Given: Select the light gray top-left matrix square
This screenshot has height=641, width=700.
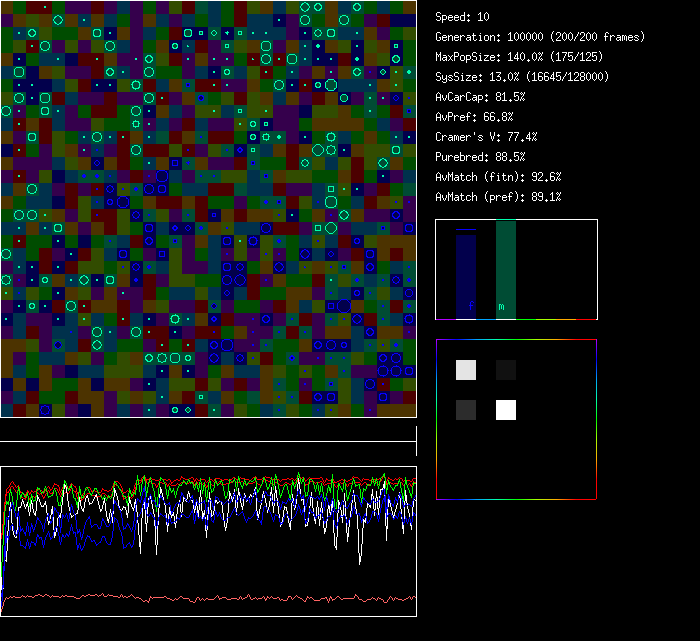Looking at the screenshot, I should (x=466, y=370).
